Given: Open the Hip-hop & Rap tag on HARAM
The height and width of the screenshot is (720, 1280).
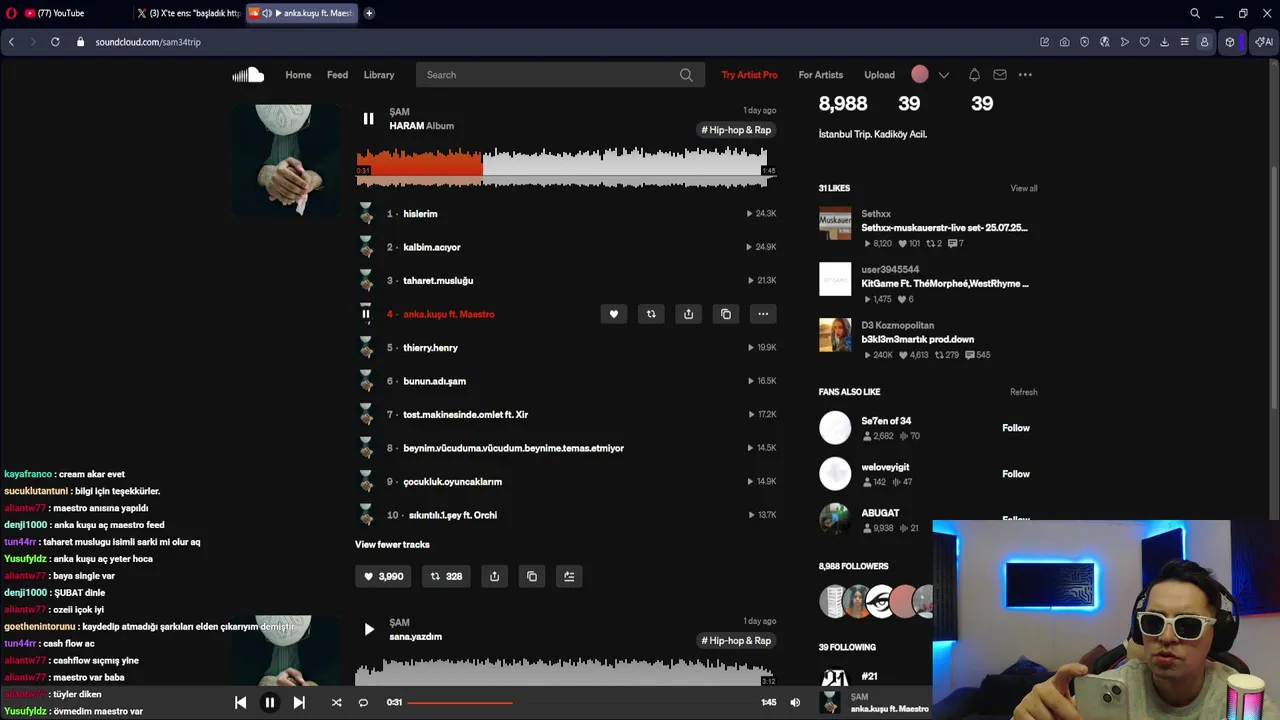Looking at the screenshot, I should (736, 130).
